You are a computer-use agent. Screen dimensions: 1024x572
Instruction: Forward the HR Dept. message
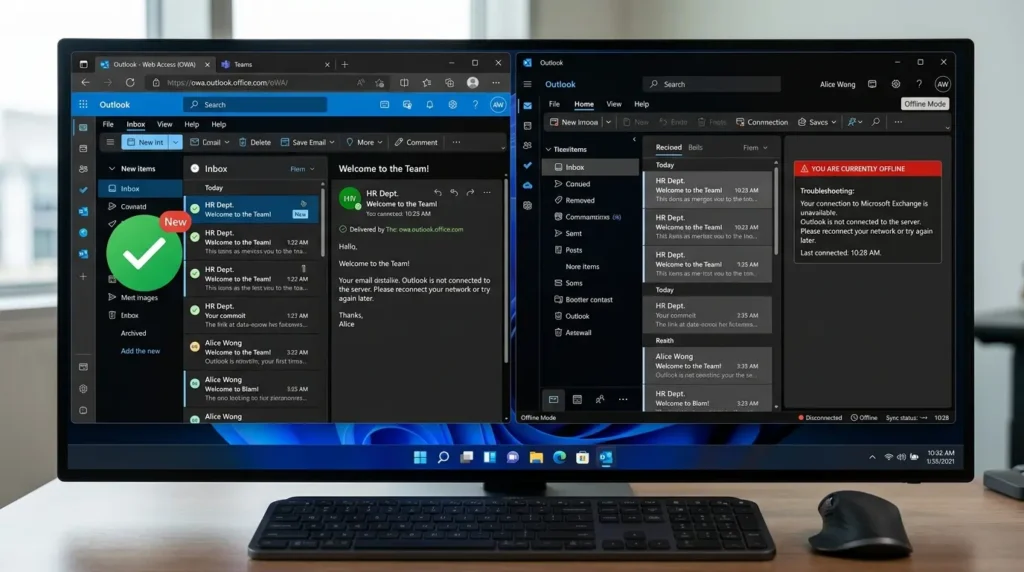click(470, 193)
